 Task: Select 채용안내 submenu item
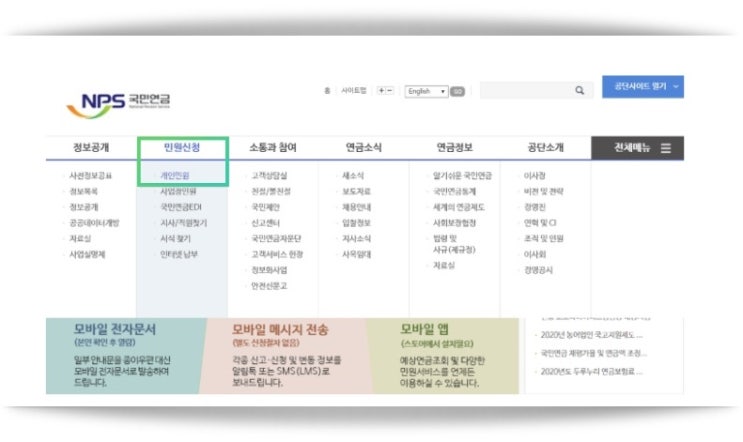pyautogui.click(x=356, y=207)
